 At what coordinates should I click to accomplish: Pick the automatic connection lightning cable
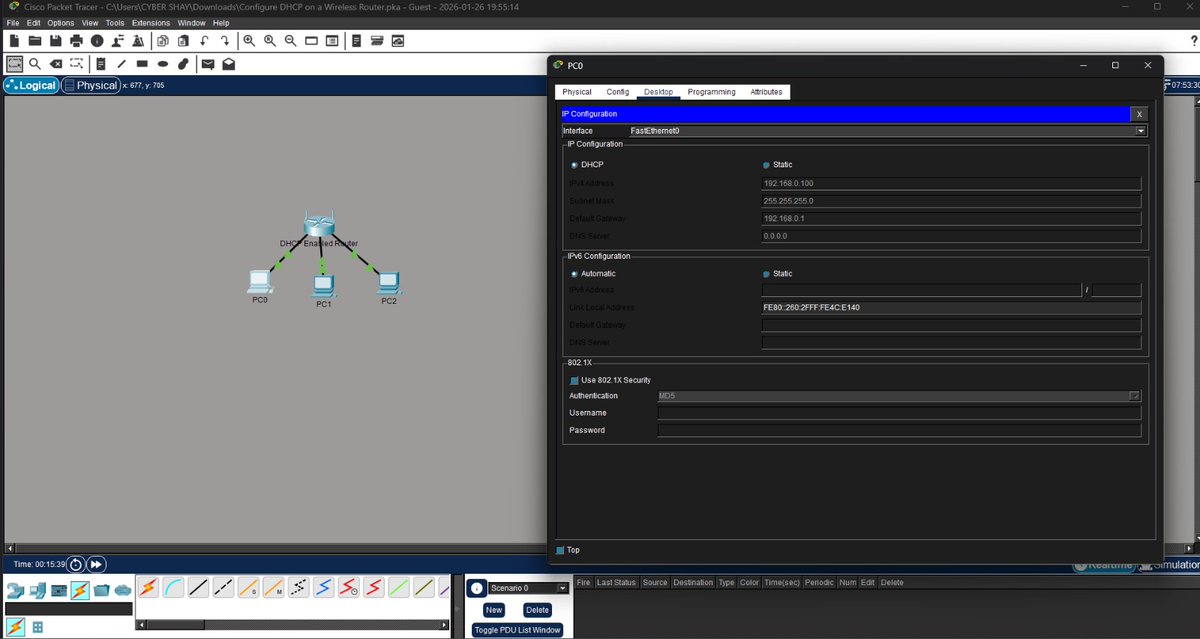click(x=147, y=587)
